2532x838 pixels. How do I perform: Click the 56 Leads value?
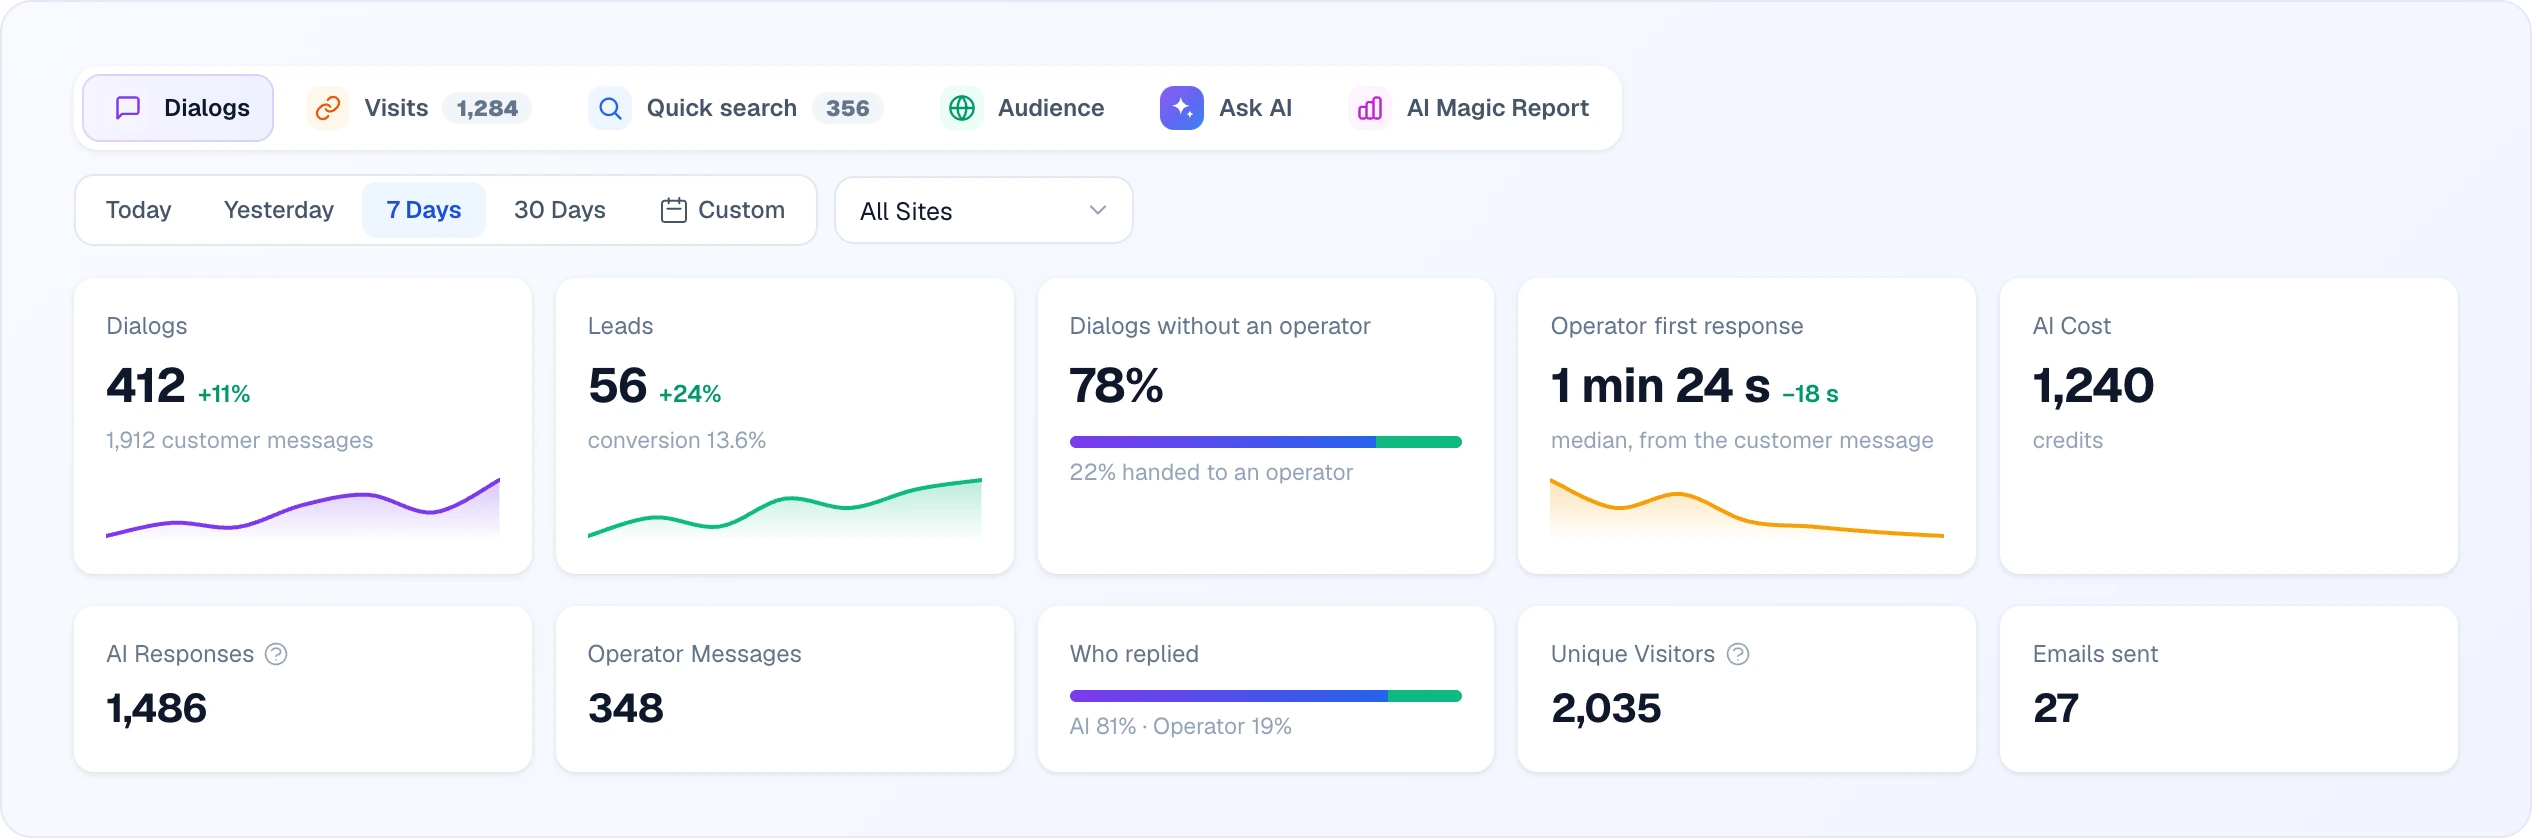click(x=618, y=386)
